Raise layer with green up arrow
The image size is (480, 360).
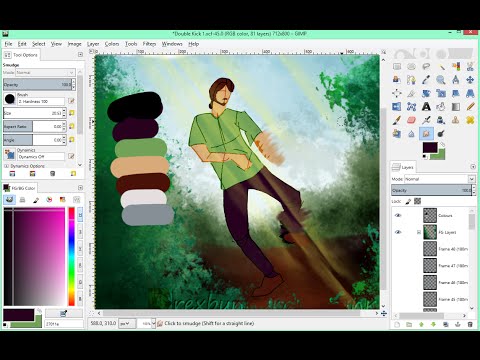(421, 324)
